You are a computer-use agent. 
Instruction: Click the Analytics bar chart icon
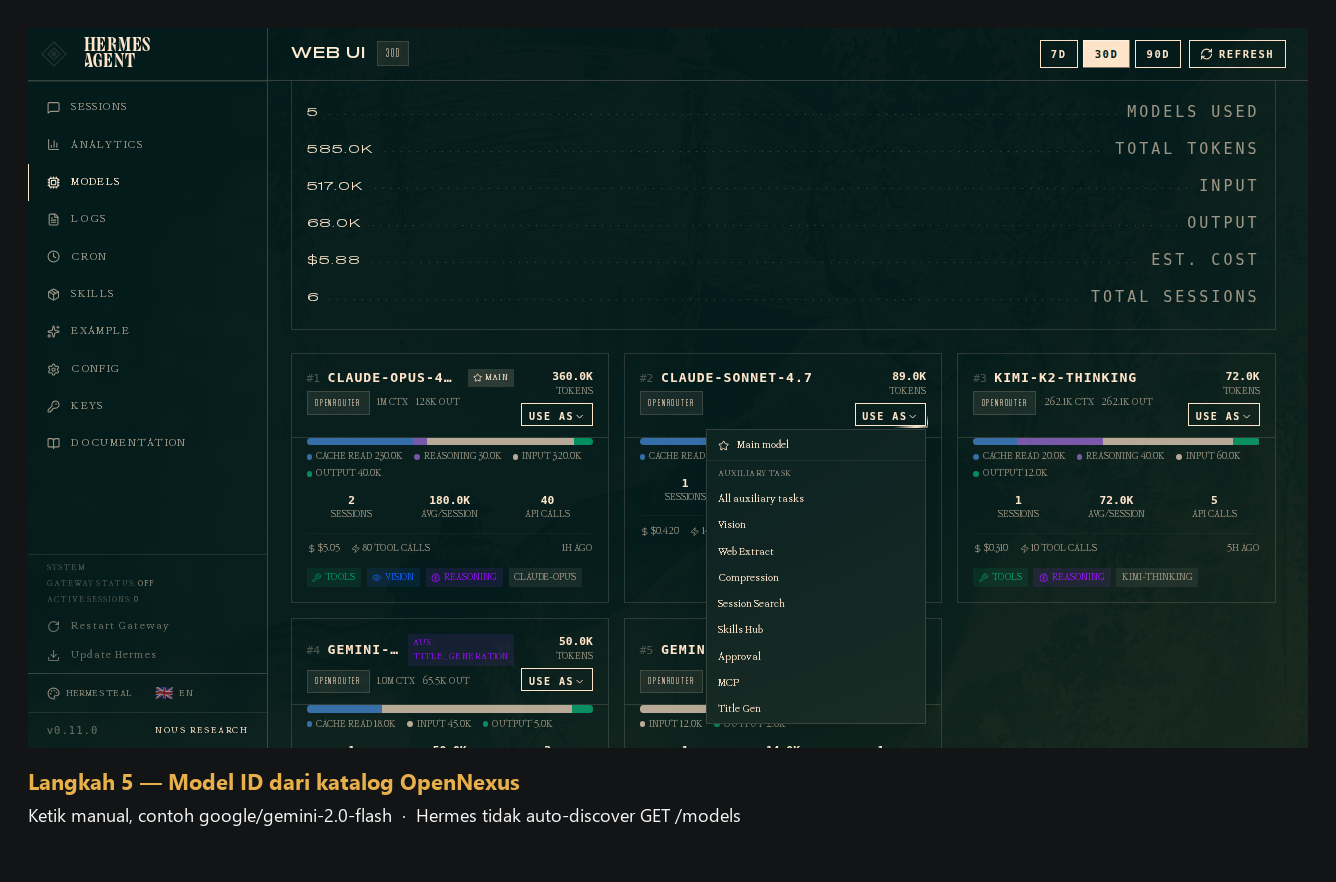53,145
